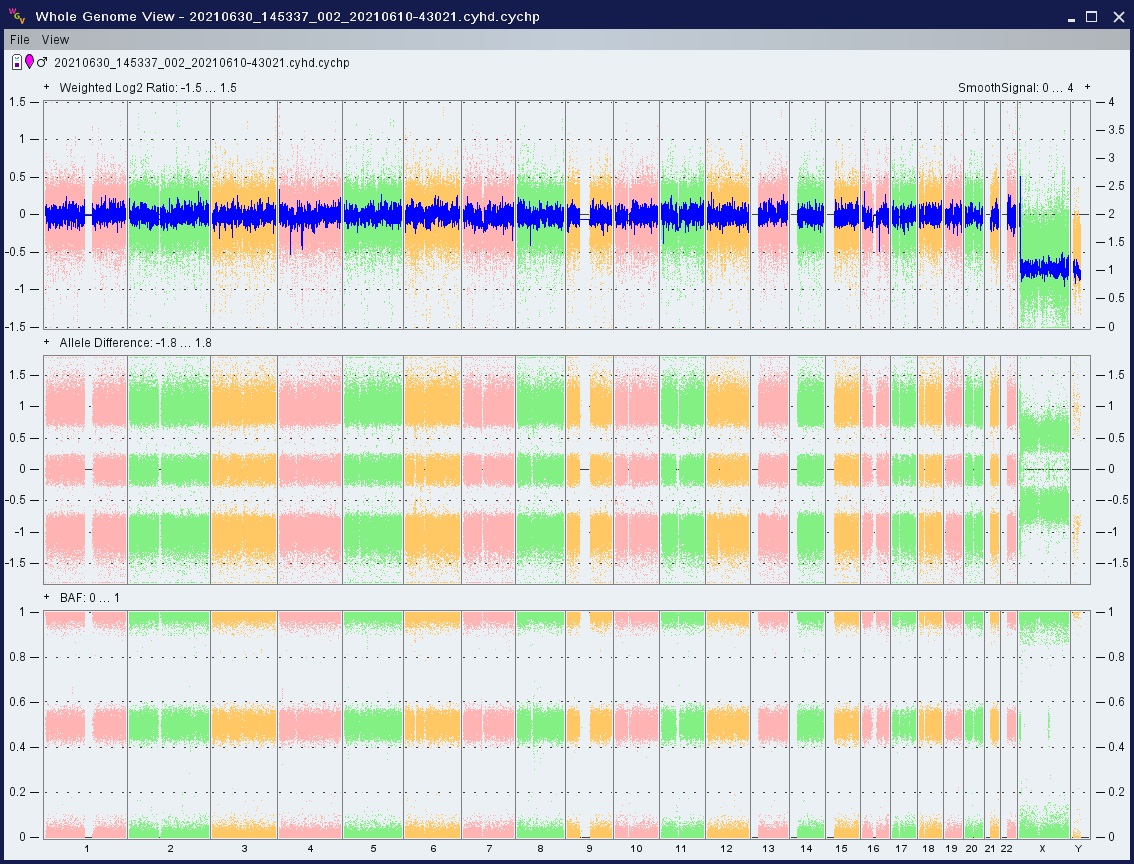
Task: Click the Weighted Log2 Ratio range label
Action: 148,88
